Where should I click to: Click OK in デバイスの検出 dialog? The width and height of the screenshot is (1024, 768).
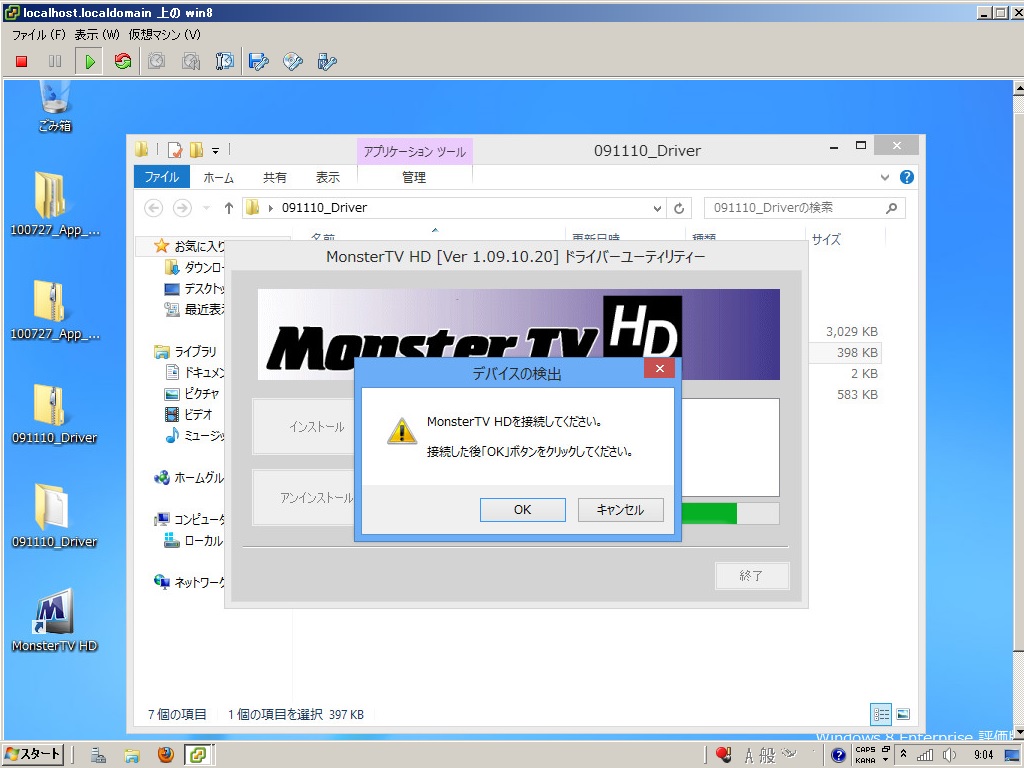(x=522, y=510)
